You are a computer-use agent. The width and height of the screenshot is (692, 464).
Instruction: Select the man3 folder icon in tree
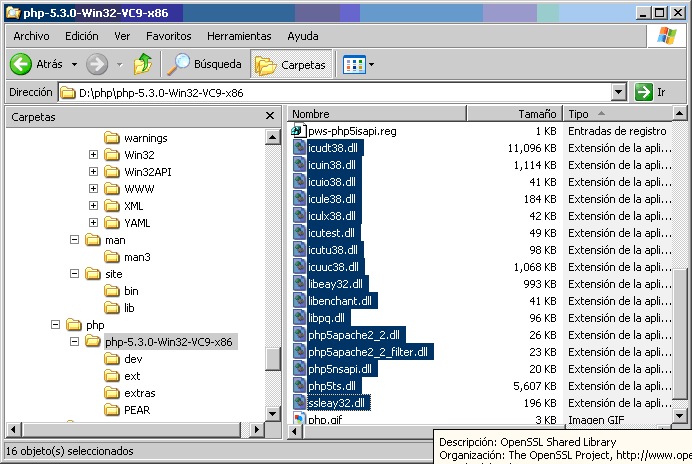[112, 257]
